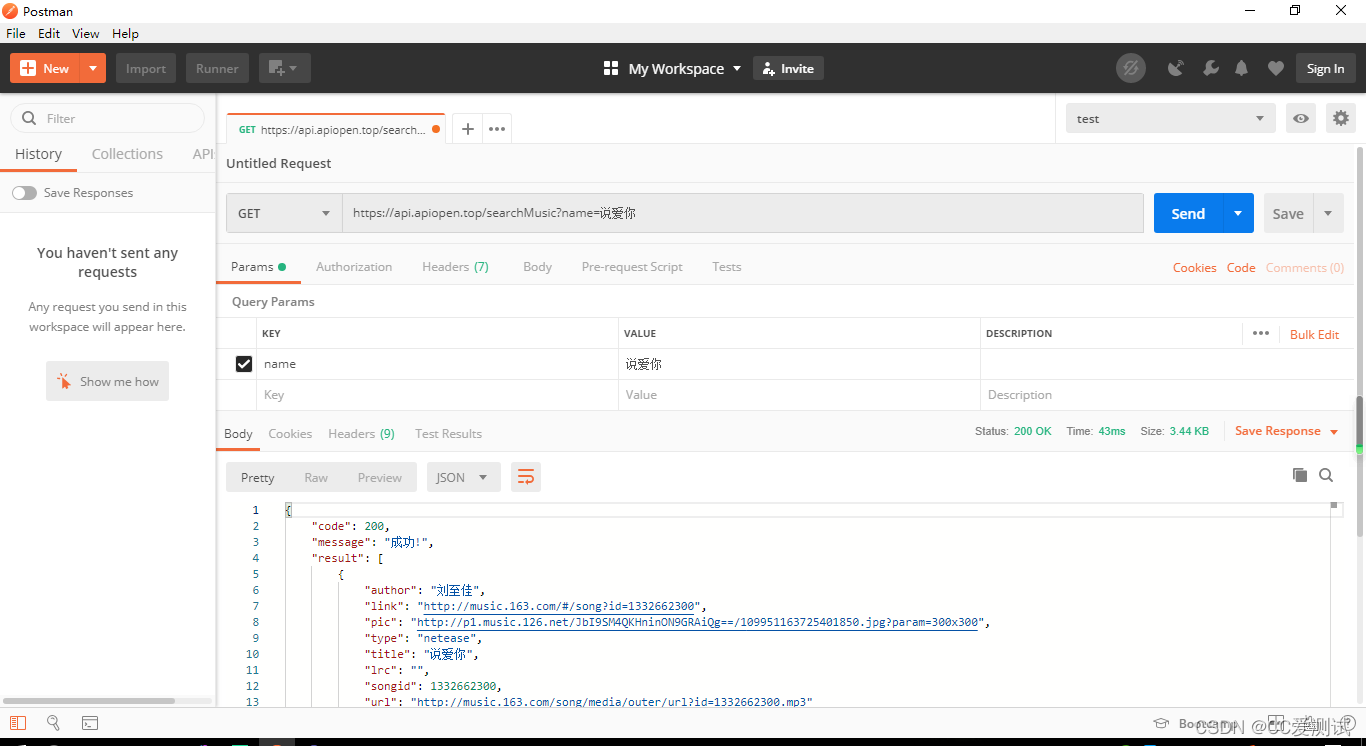The image size is (1366, 746).
Task: Click the environment quick look eye icon
Action: 1300,118
